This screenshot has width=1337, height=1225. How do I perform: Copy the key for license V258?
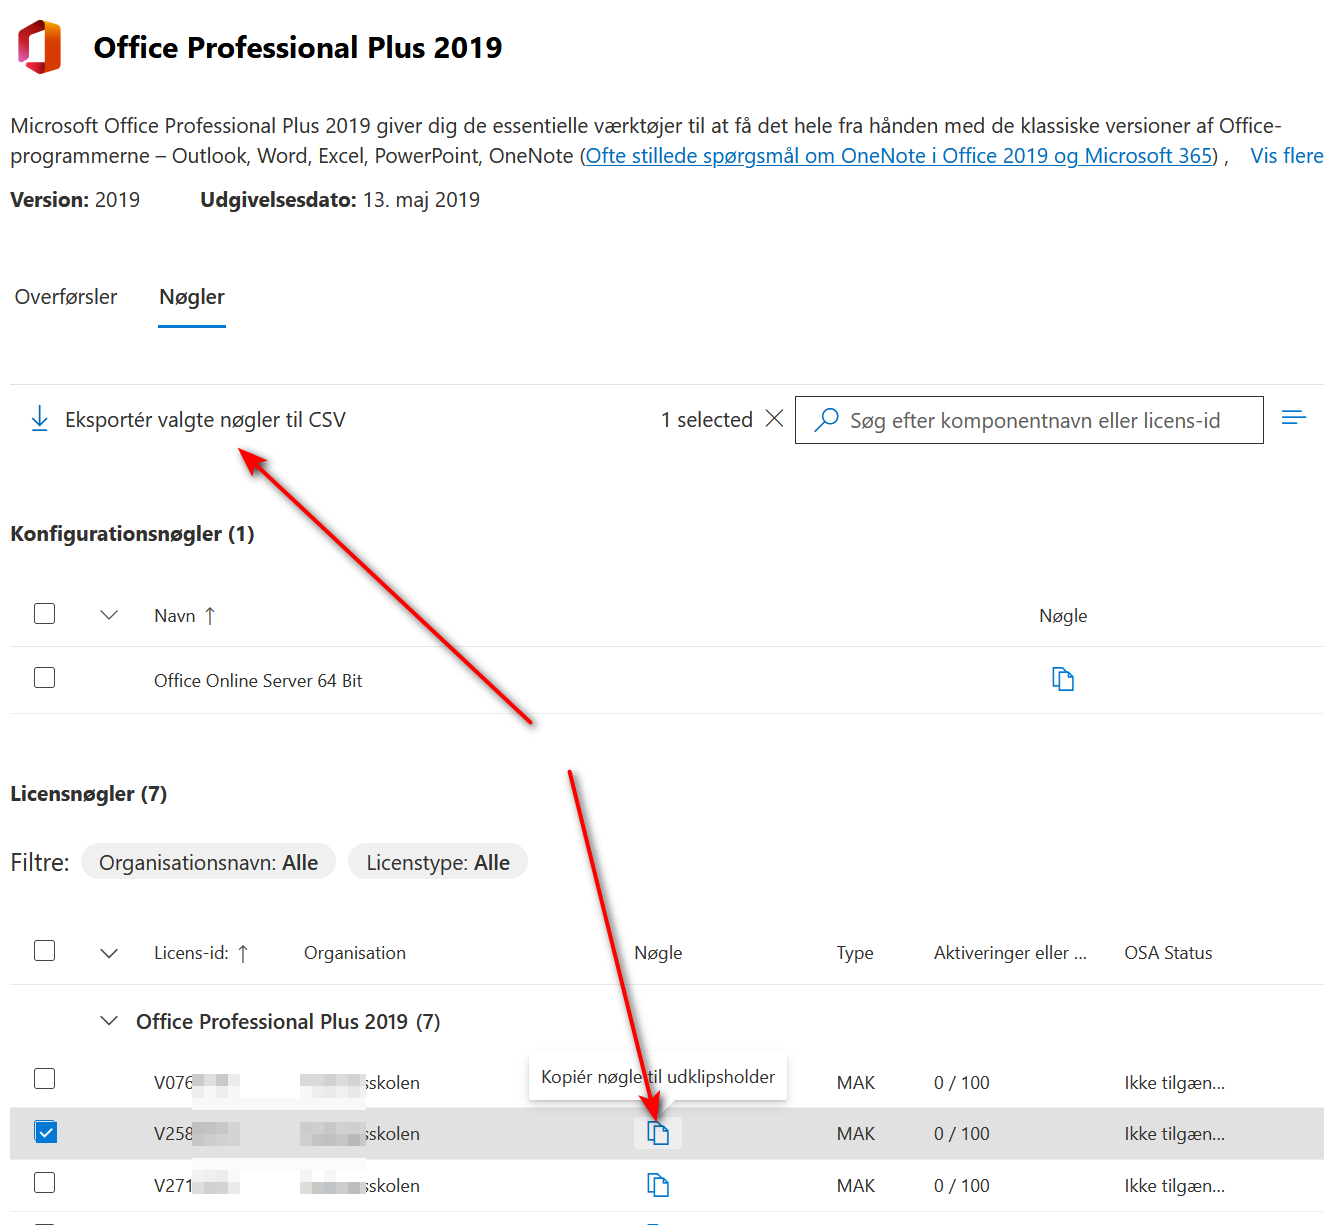(657, 1133)
